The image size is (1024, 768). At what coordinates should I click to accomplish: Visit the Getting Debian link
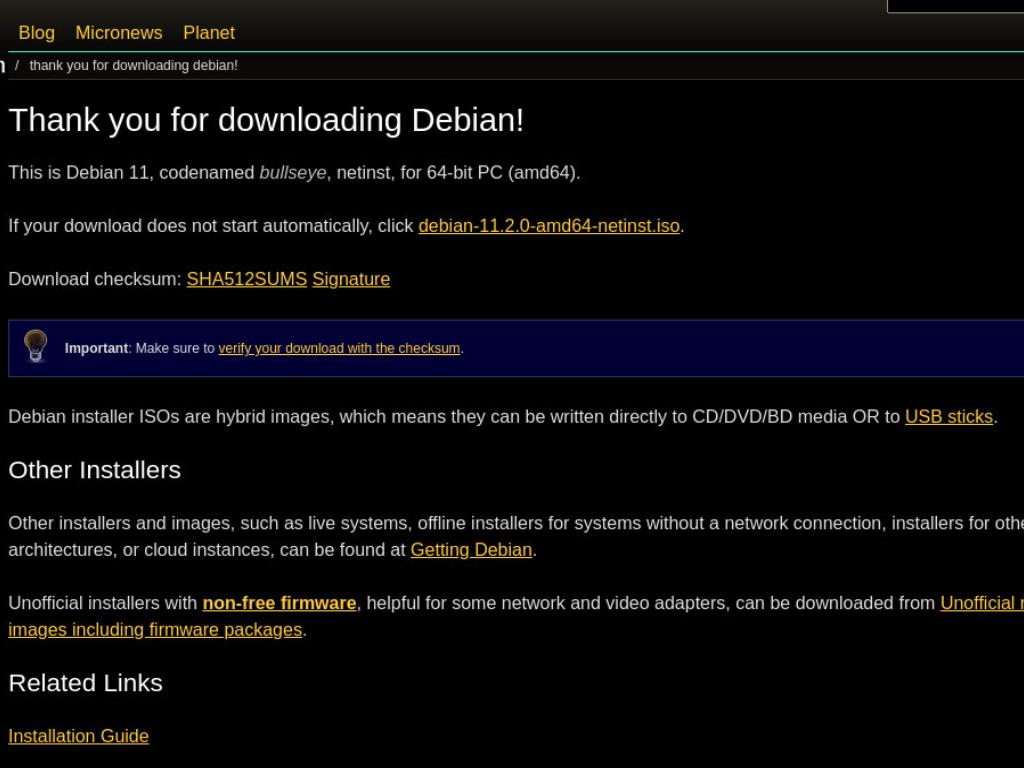pyautogui.click(x=472, y=550)
